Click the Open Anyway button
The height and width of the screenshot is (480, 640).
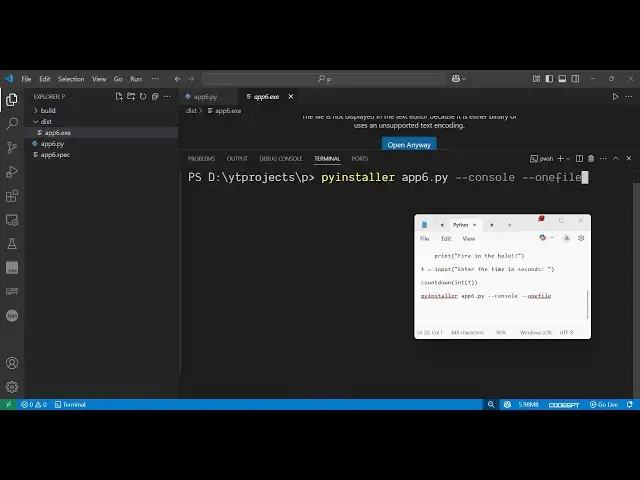(409, 145)
